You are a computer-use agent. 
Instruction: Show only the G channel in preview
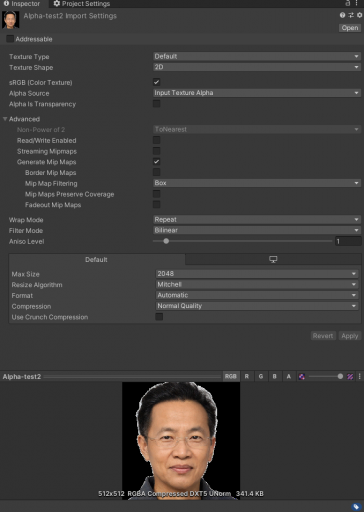[261, 377]
